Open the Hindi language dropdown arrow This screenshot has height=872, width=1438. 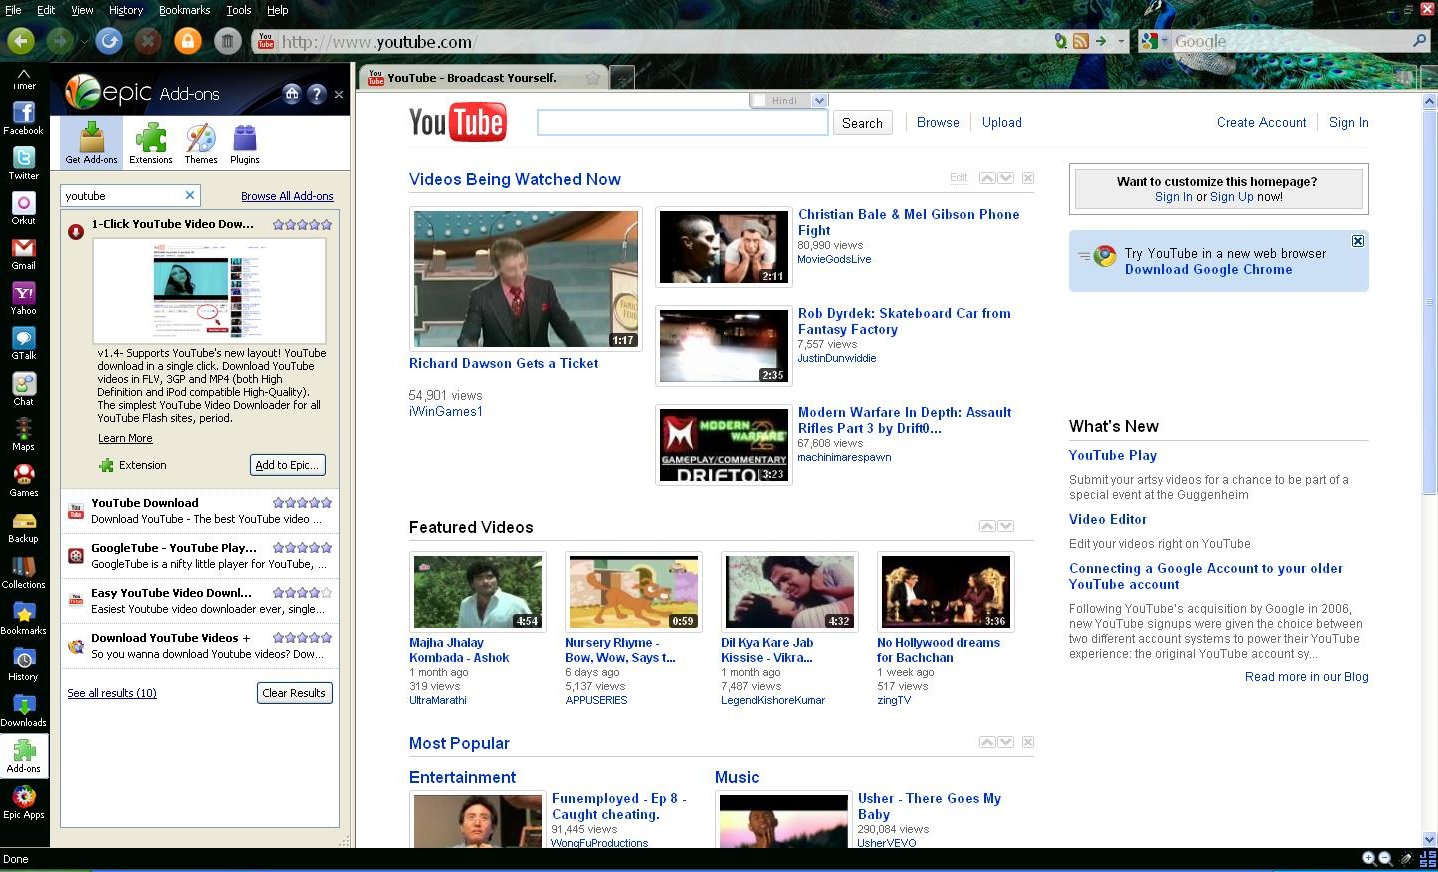point(820,100)
